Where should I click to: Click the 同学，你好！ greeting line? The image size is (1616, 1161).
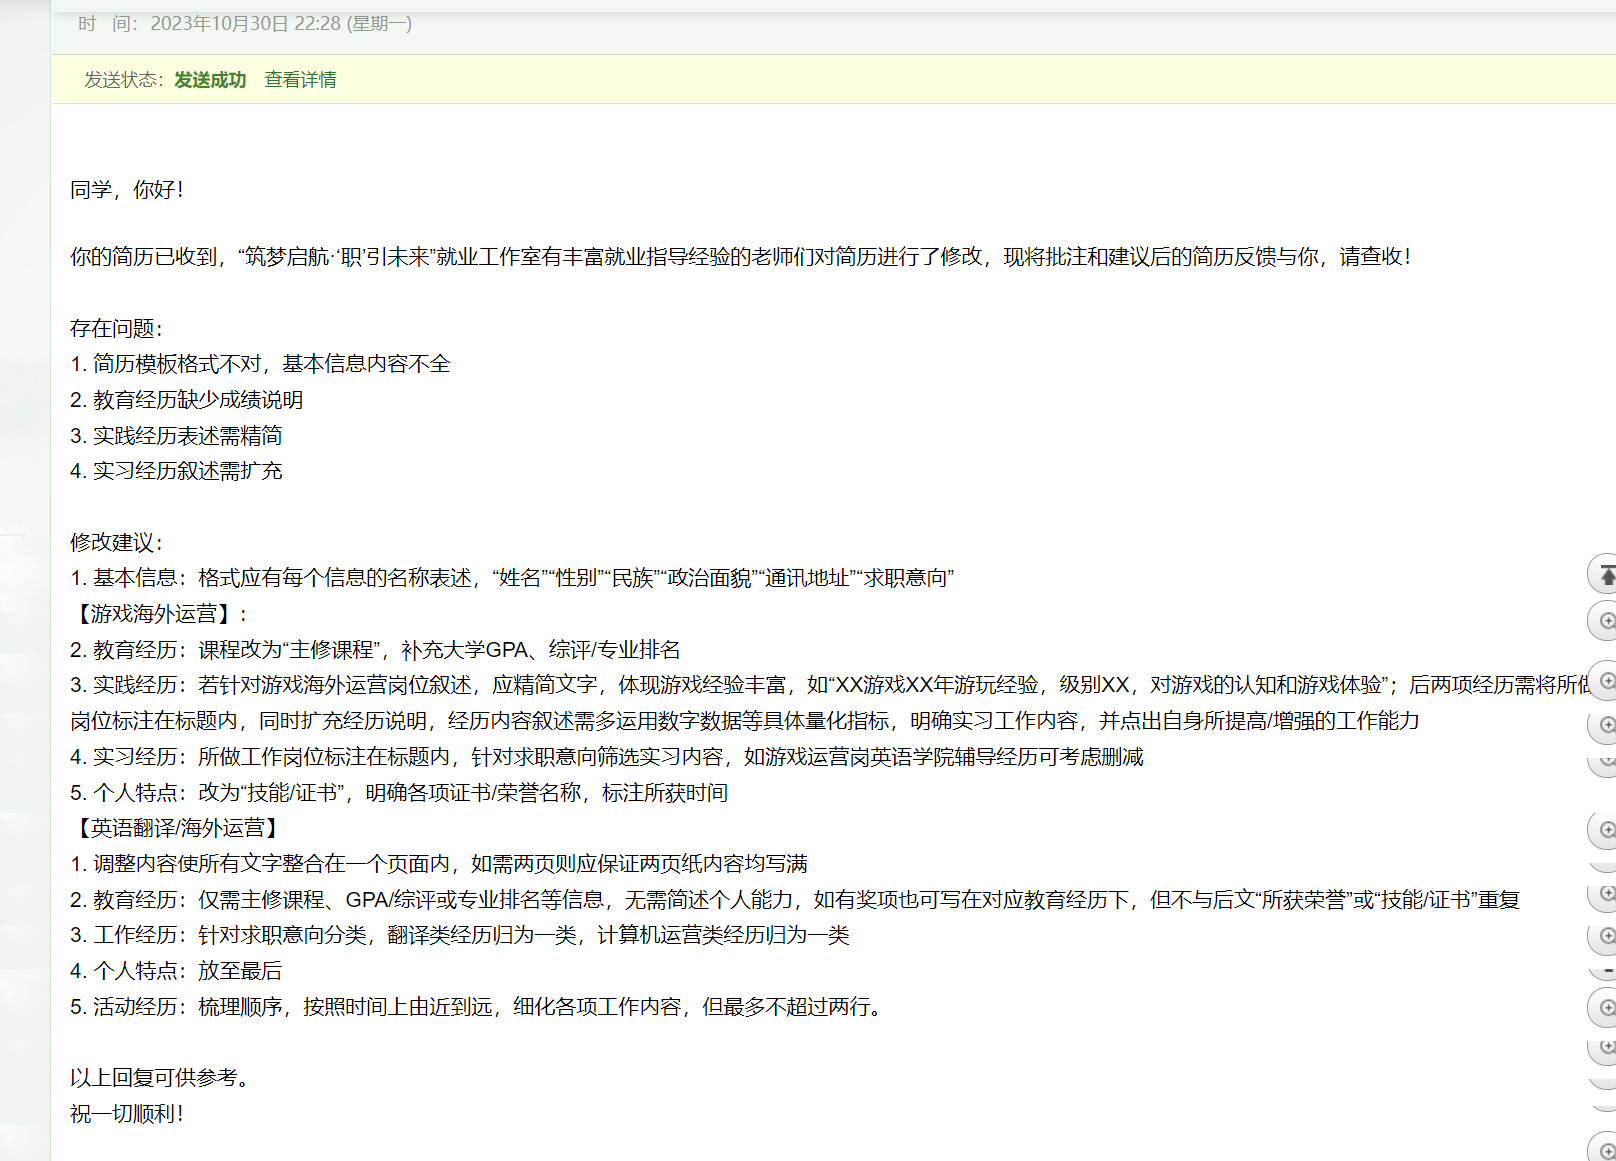(x=127, y=190)
